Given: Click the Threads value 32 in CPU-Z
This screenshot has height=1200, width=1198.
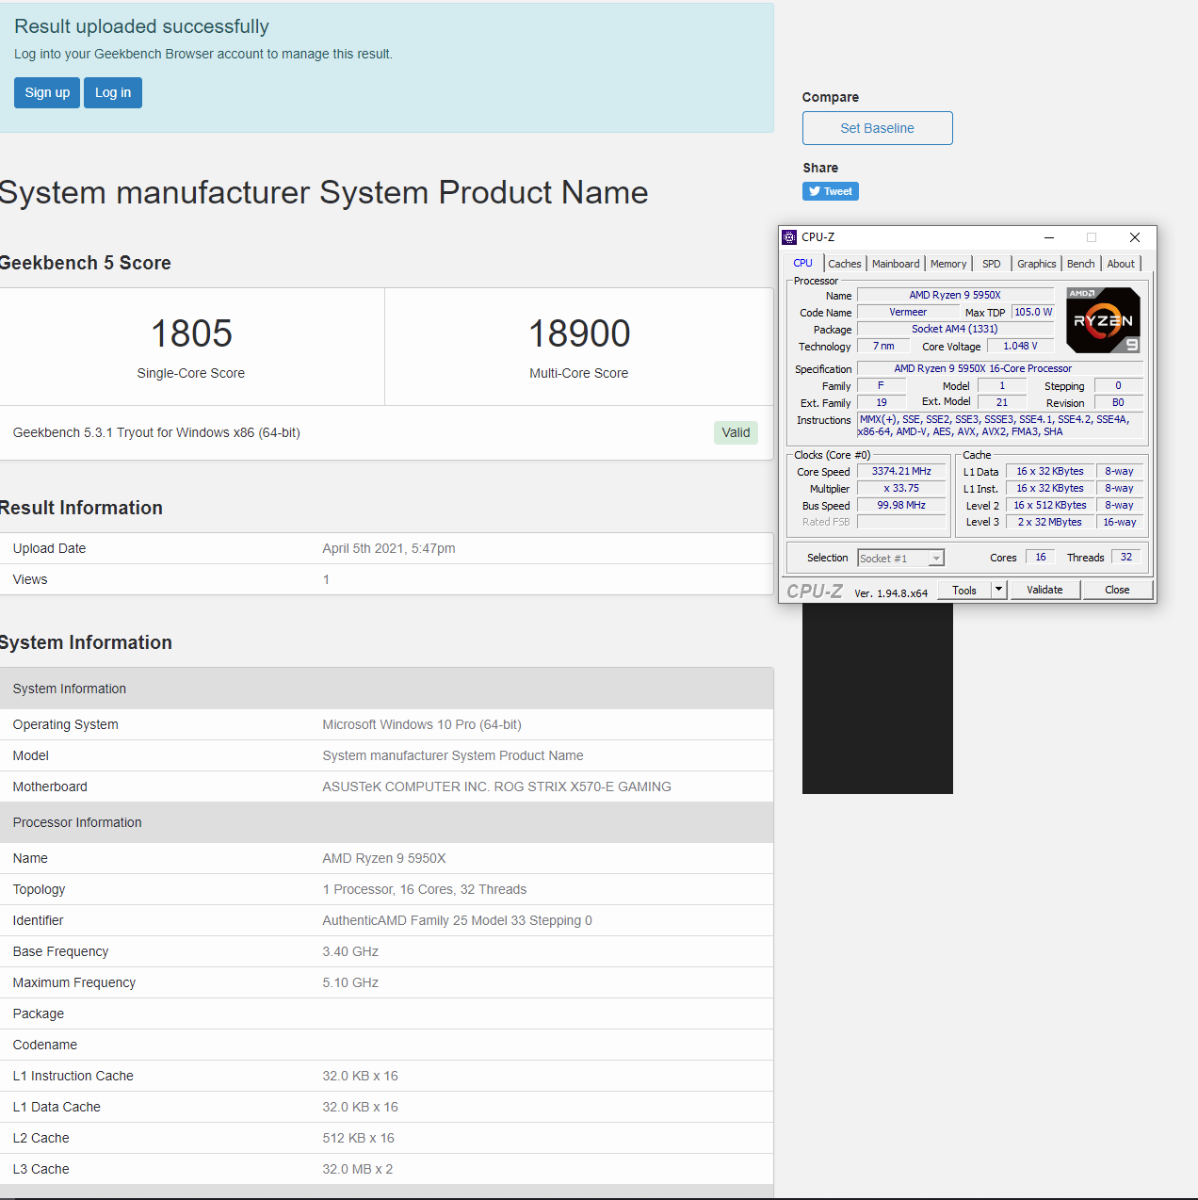Looking at the screenshot, I should click(x=1126, y=557).
